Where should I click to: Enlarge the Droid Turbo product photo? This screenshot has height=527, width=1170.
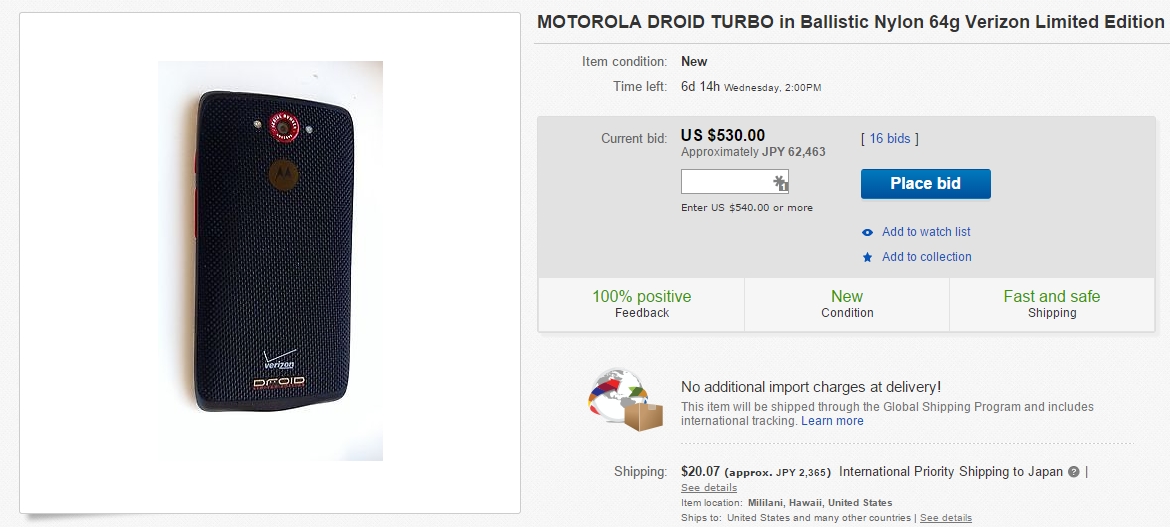[x=270, y=261]
